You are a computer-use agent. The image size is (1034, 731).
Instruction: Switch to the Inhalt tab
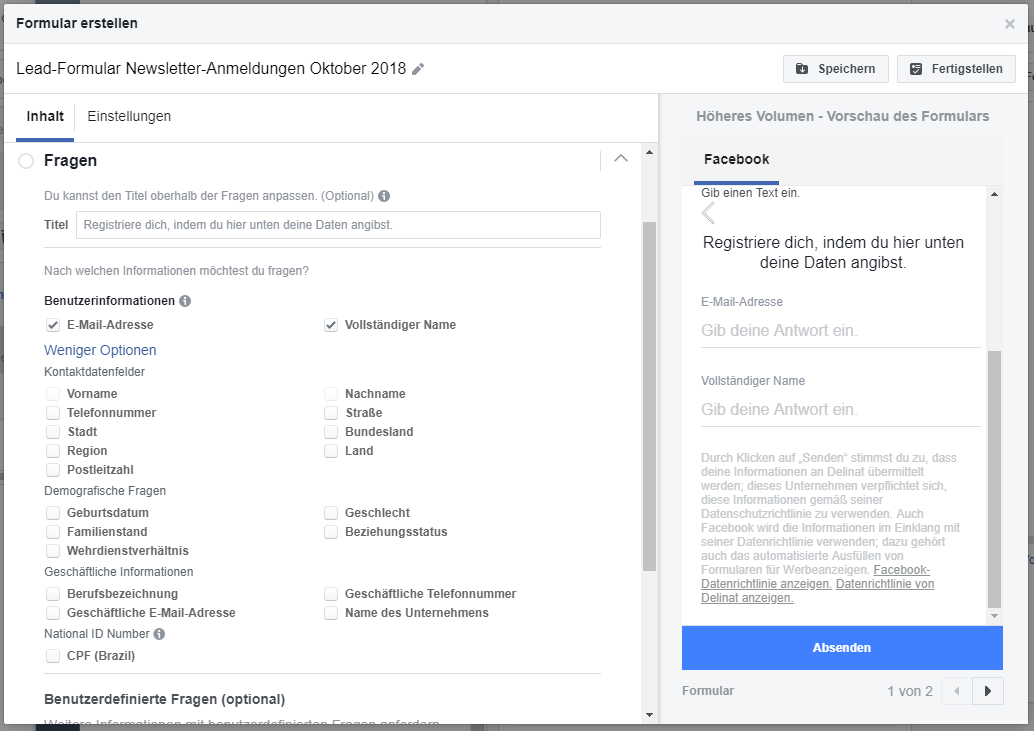point(45,117)
